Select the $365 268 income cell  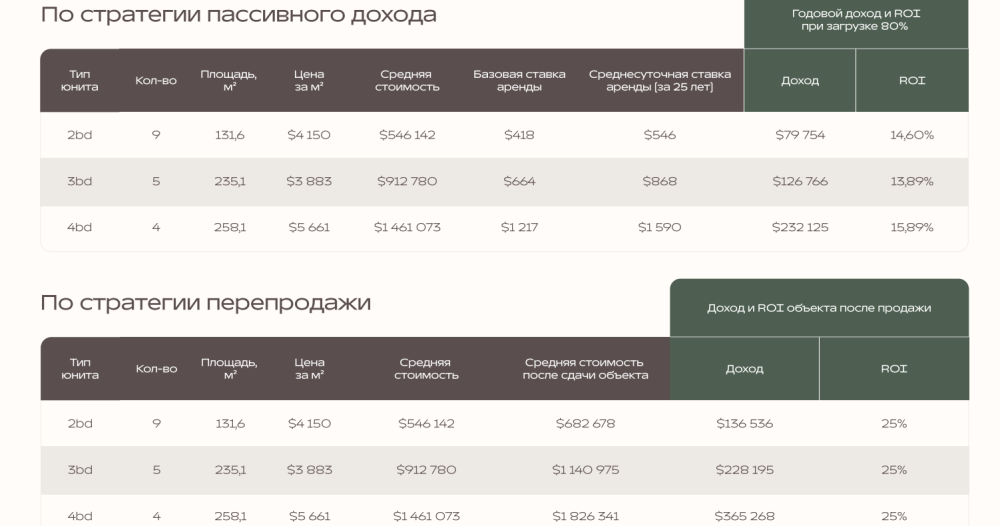point(744,516)
